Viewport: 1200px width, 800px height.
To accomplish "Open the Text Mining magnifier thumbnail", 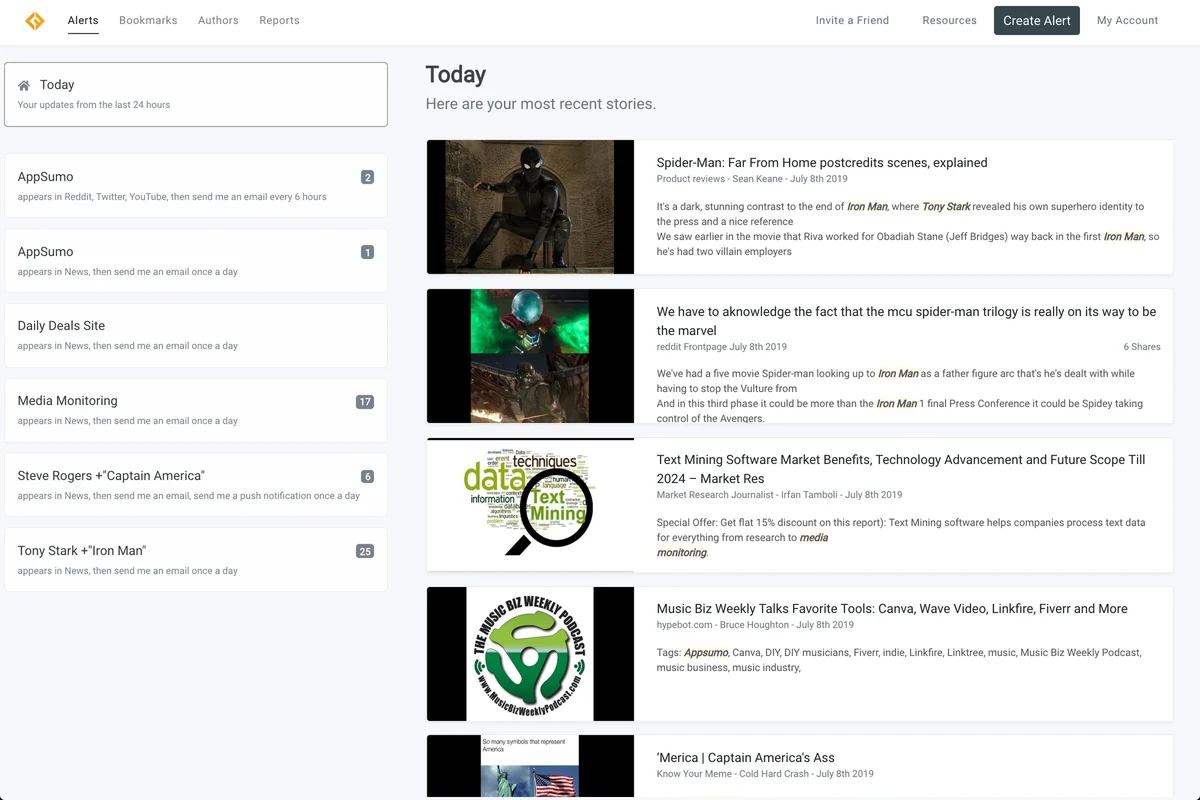I will (x=530, y=504).
